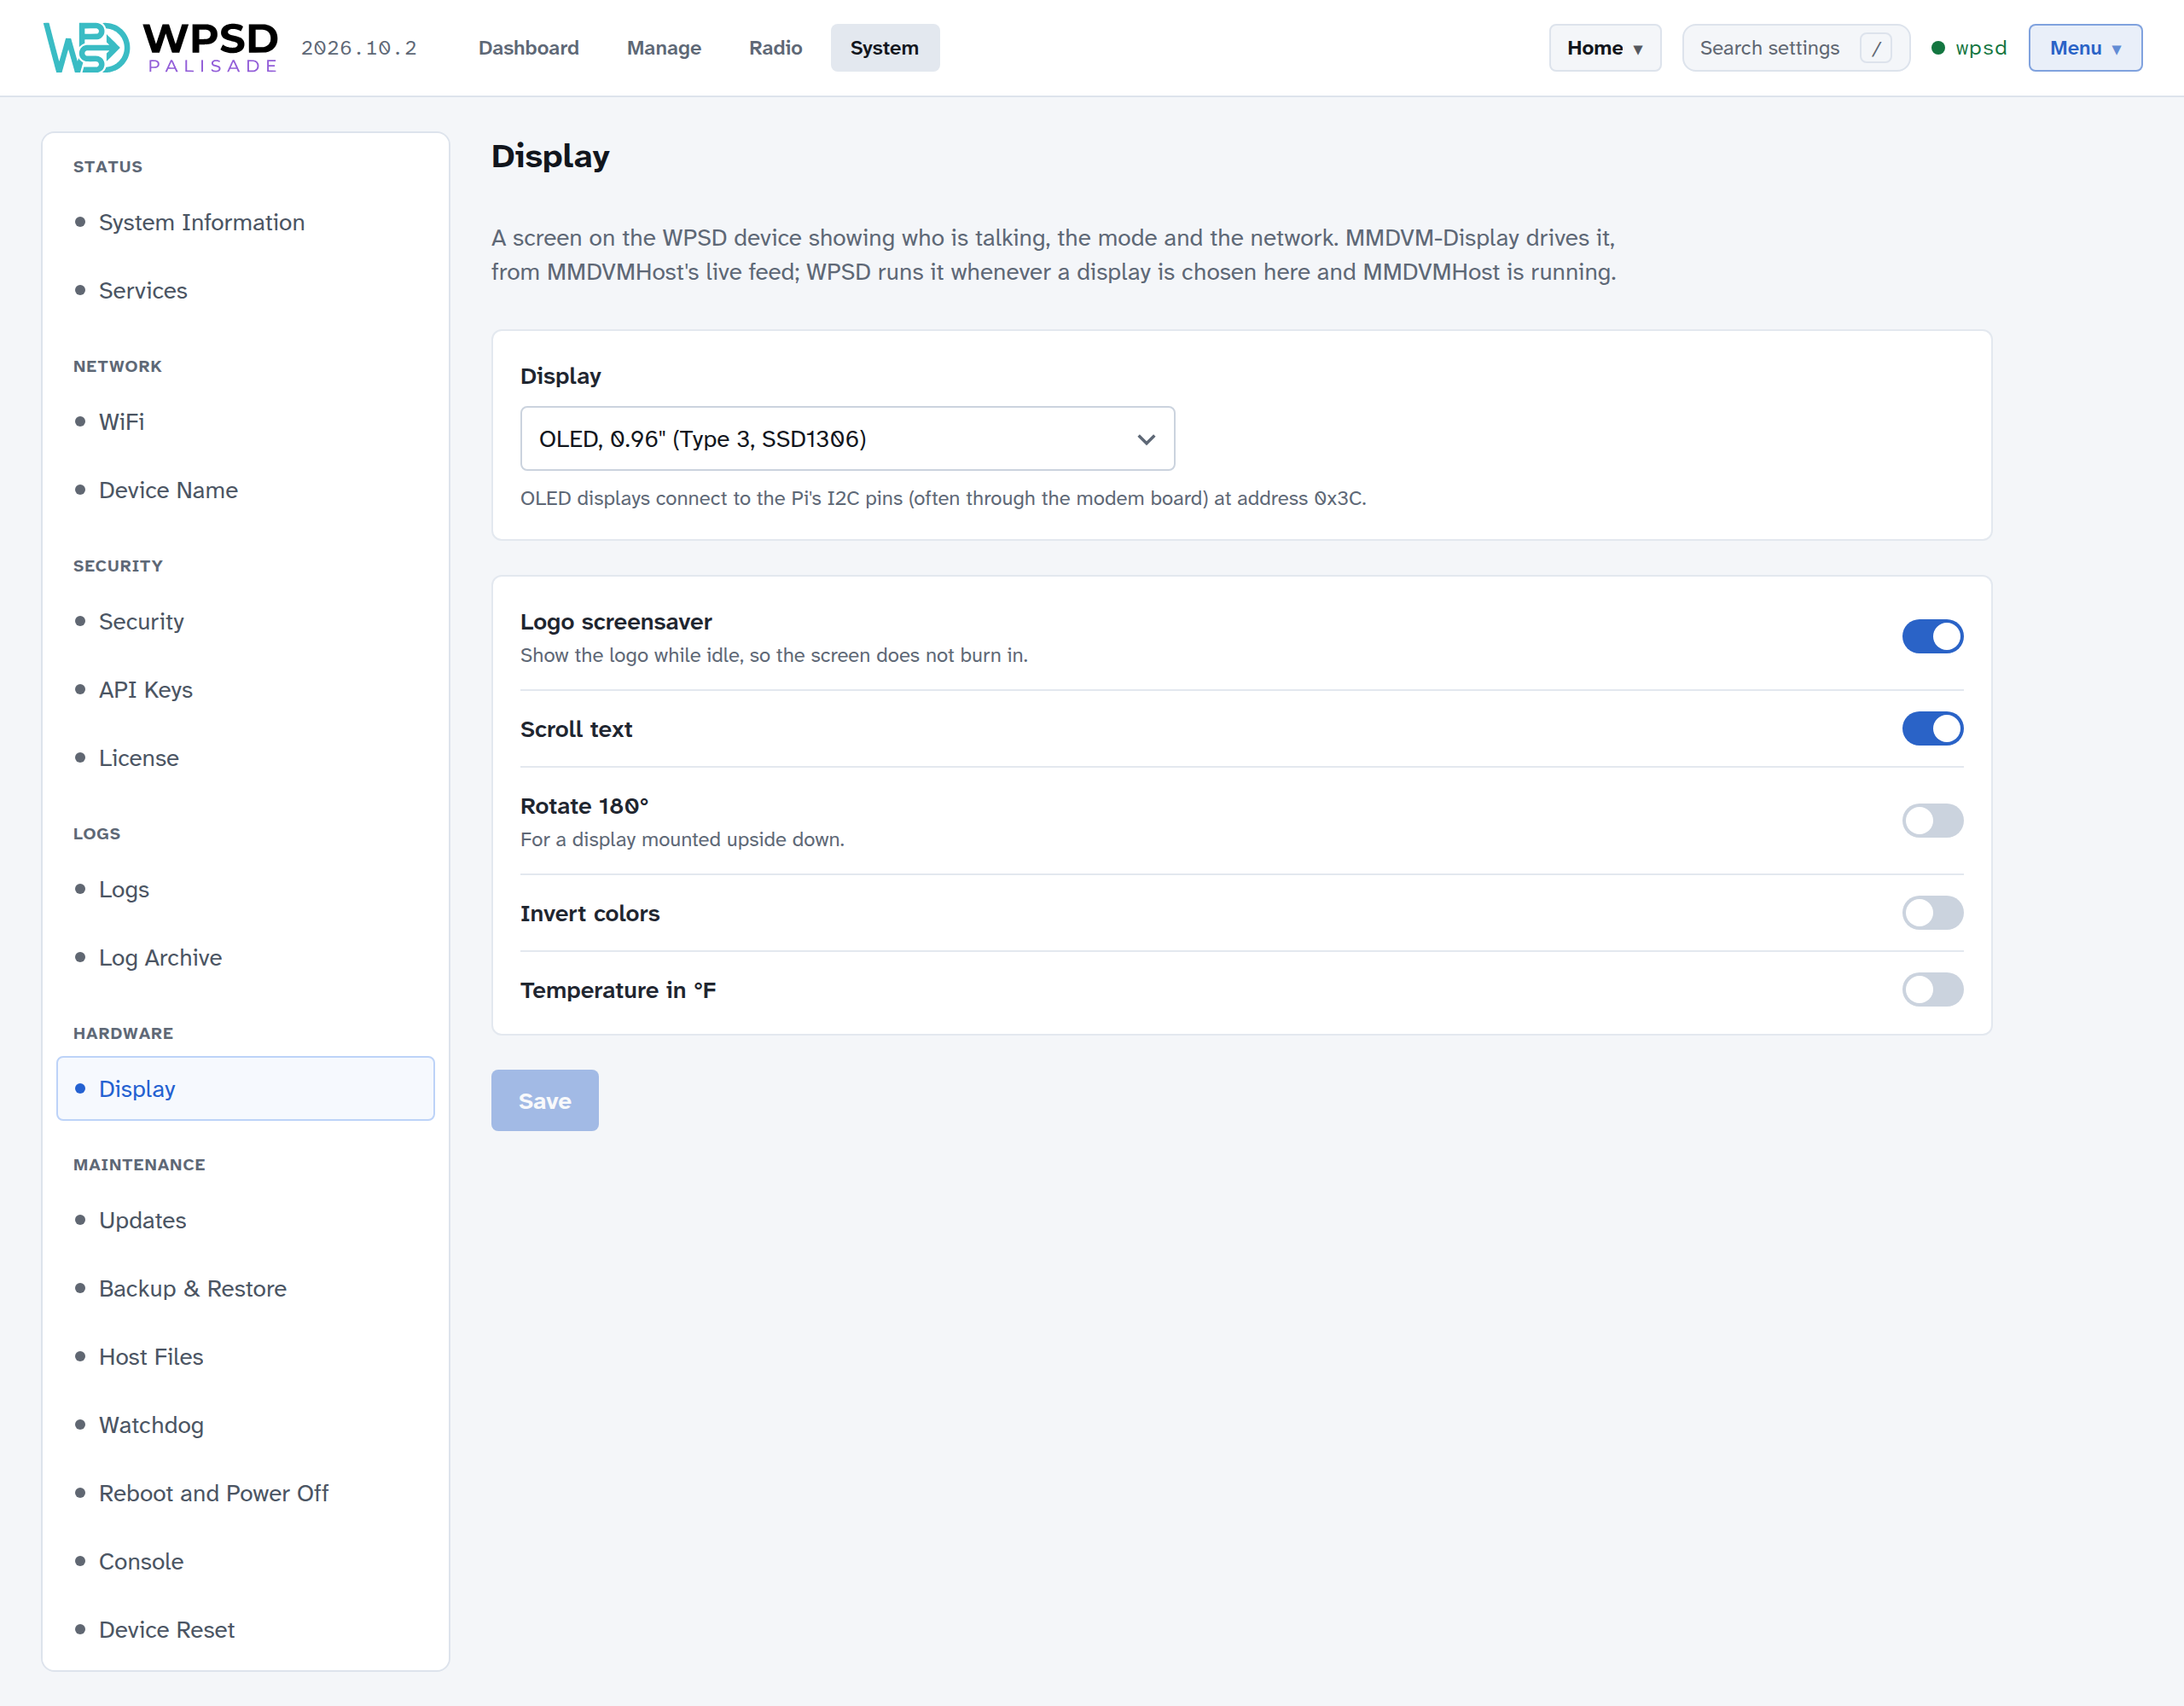The width and height of the screenshot is (2184, 1706).
Task: Enable Temperature in °F switch
Action: click(1932, 990)
